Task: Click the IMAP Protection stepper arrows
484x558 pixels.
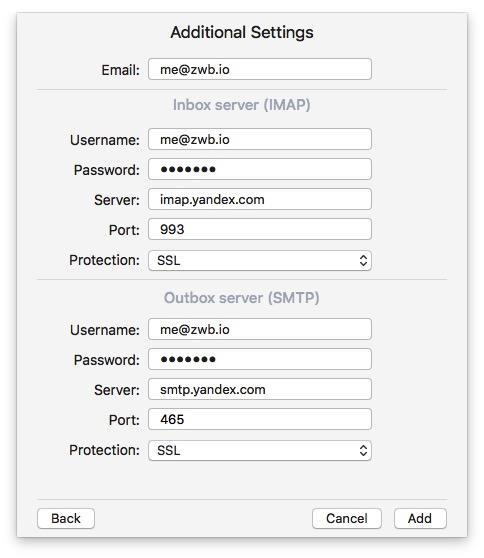Action: pos(363,260)
